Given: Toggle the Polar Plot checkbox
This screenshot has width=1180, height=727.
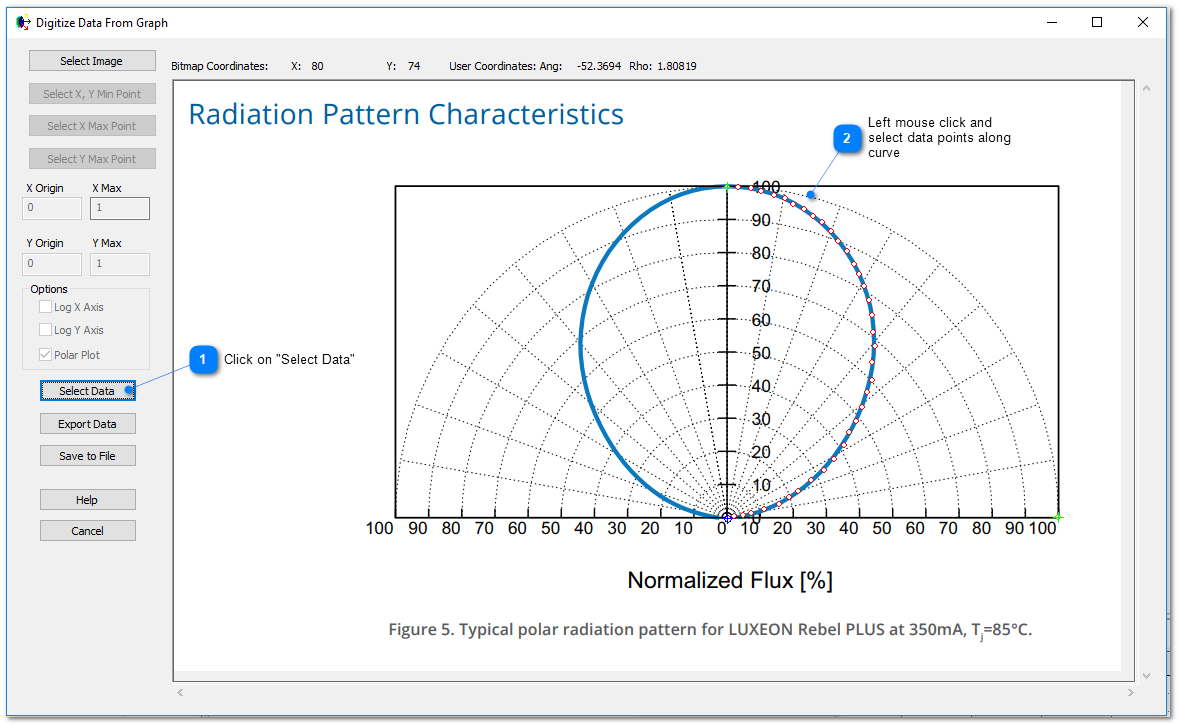Looking at the screenshot, I should click(x=46, y=355).
